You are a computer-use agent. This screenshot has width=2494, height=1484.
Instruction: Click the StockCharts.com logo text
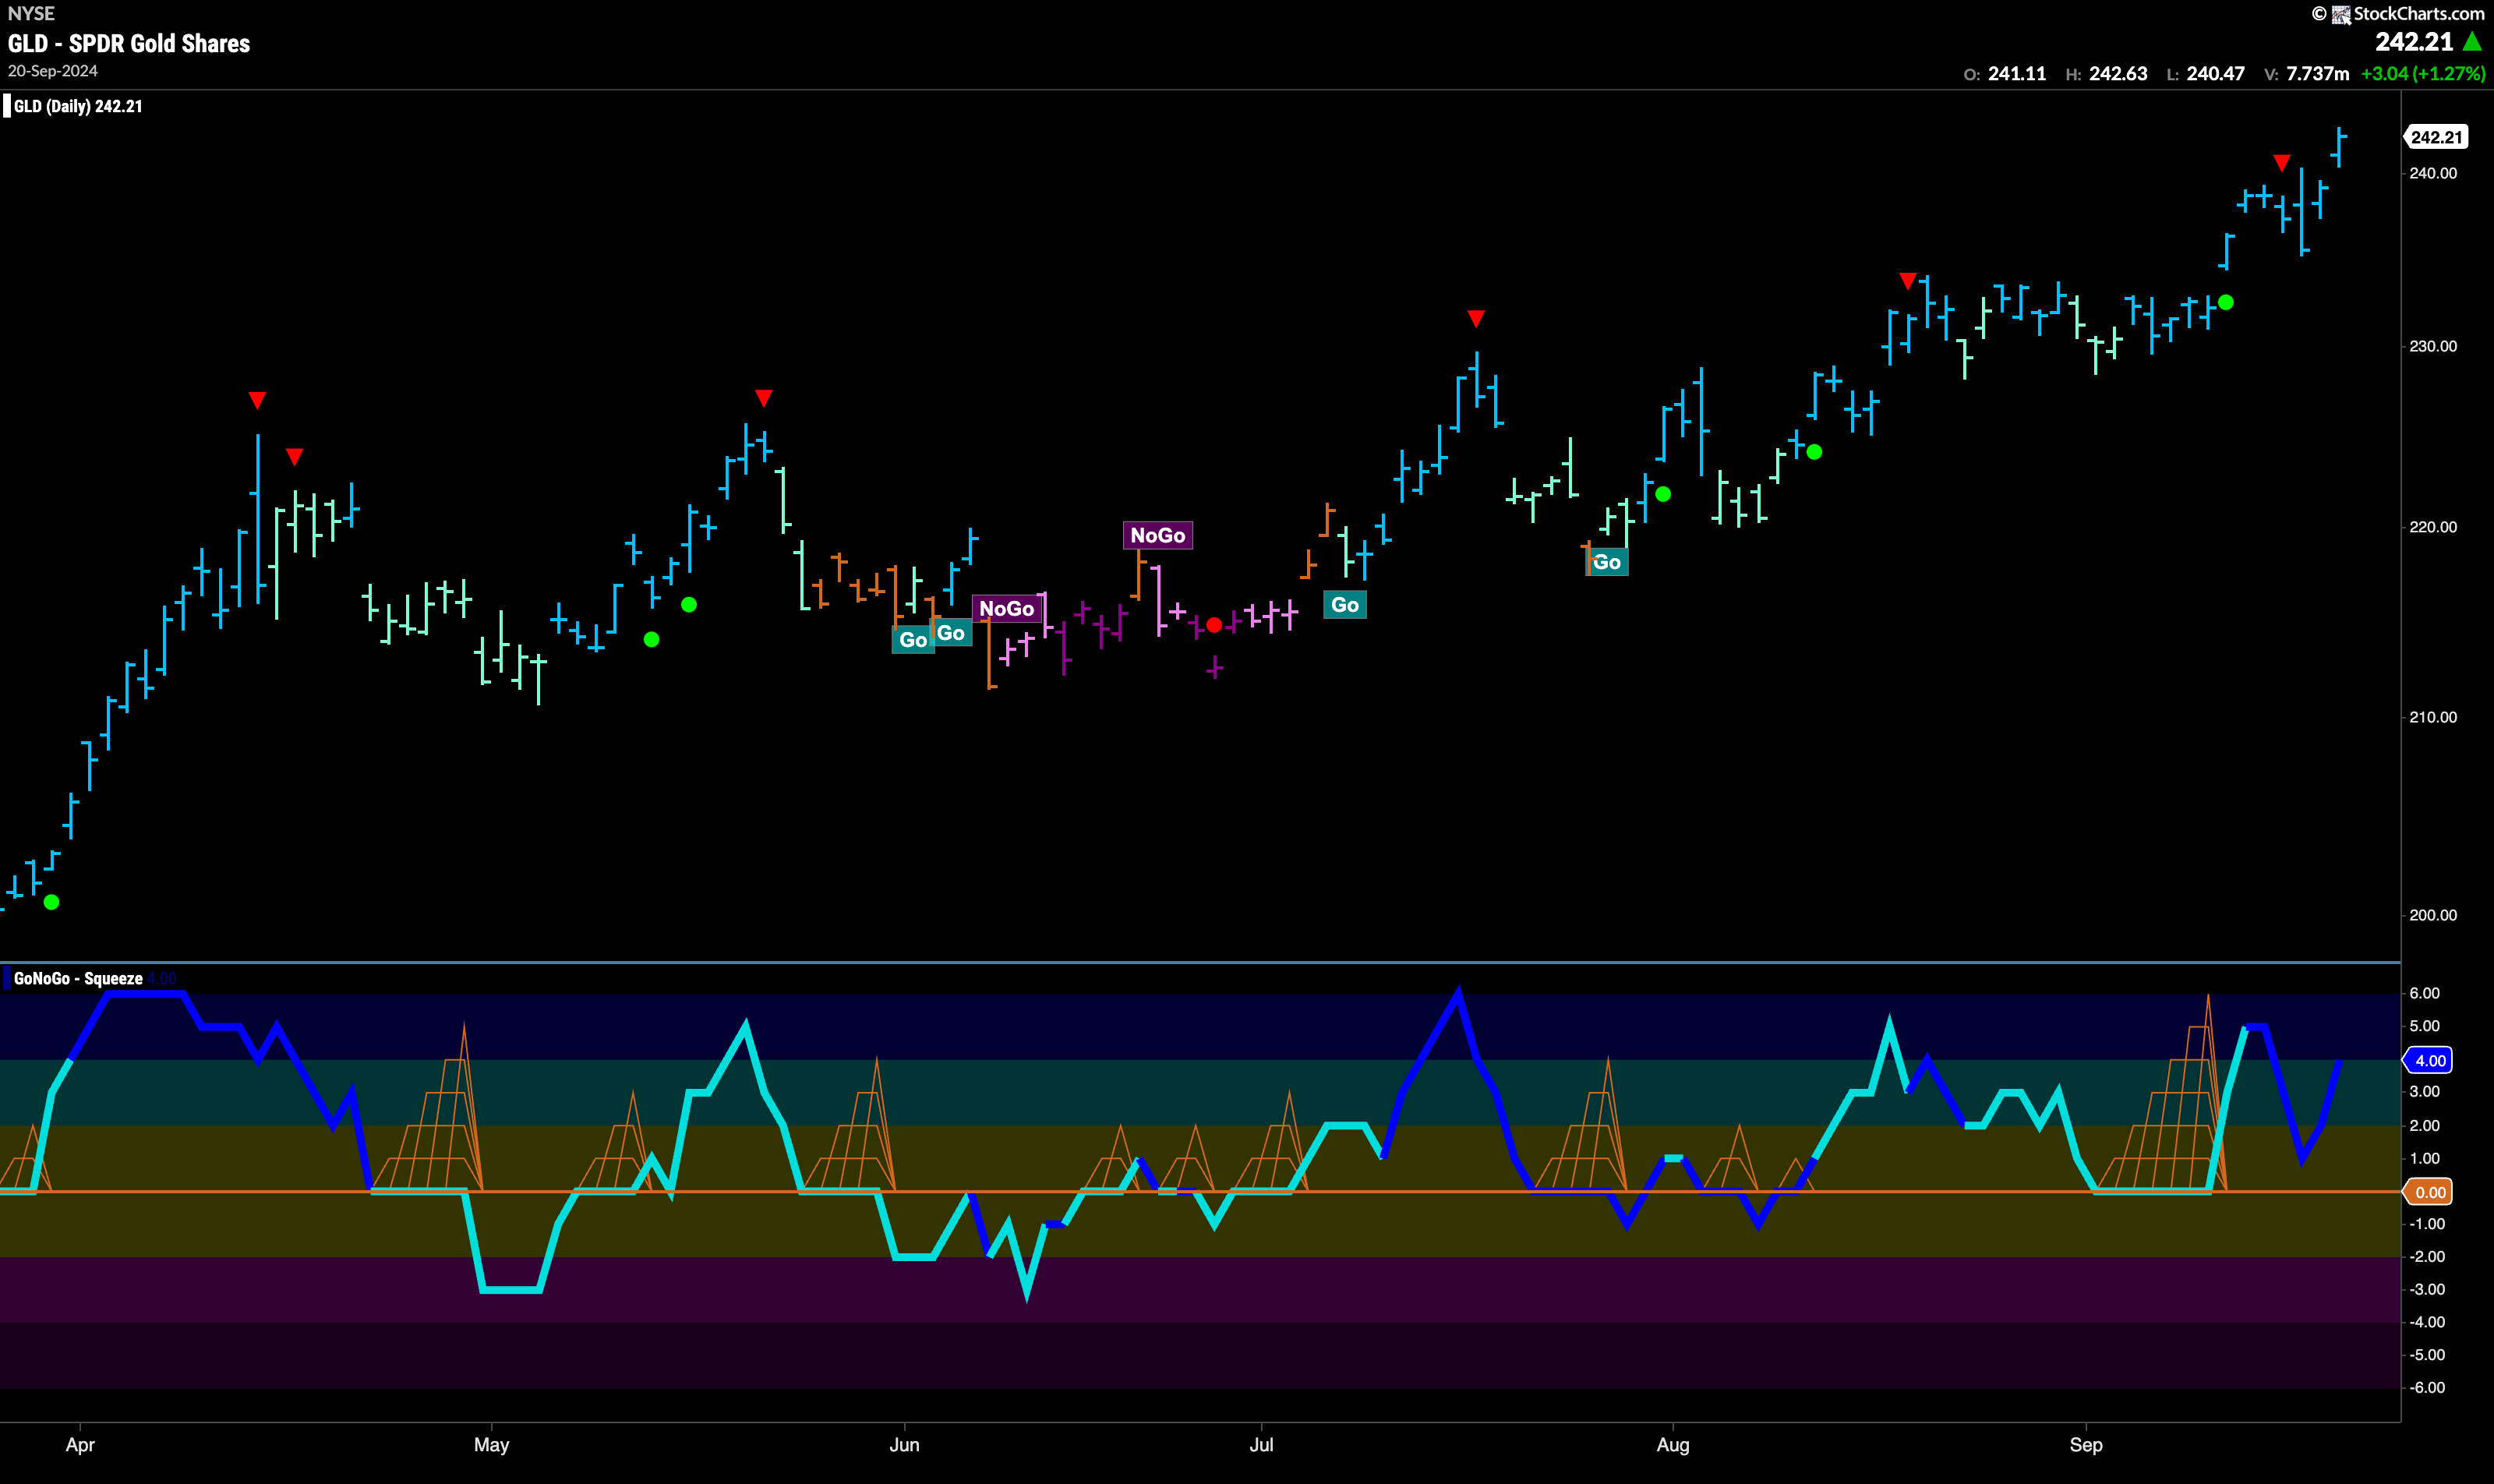[x=2418, y=13]
